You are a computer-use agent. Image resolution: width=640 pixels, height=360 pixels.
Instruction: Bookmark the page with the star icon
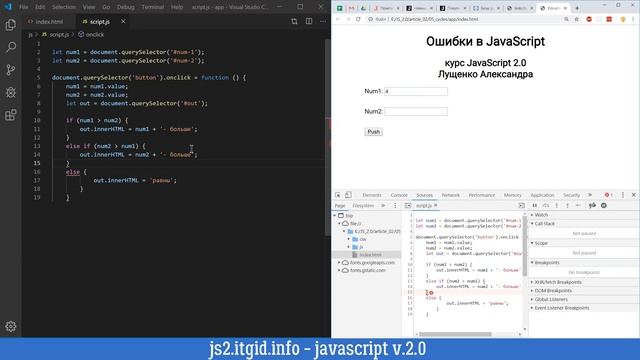[x=577, y=19]
